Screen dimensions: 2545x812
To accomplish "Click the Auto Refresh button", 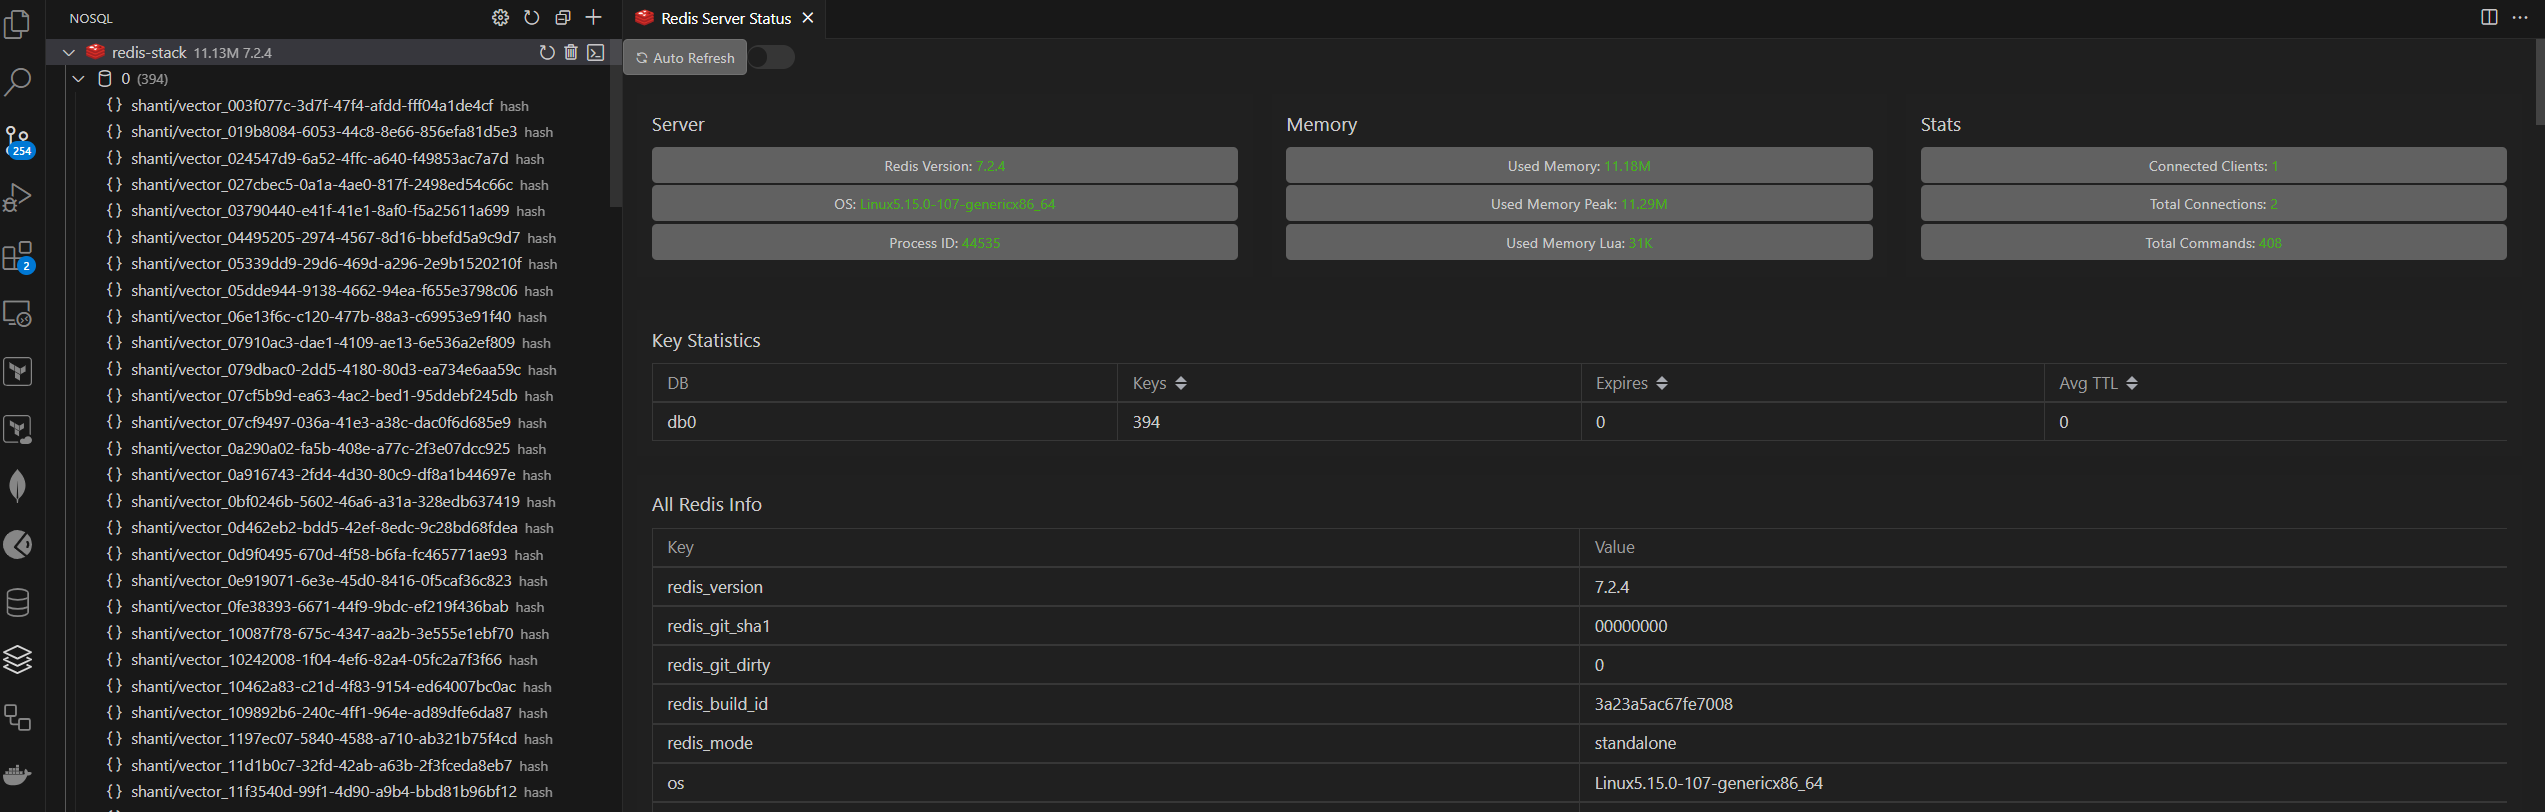I will (x=685, y=57).
